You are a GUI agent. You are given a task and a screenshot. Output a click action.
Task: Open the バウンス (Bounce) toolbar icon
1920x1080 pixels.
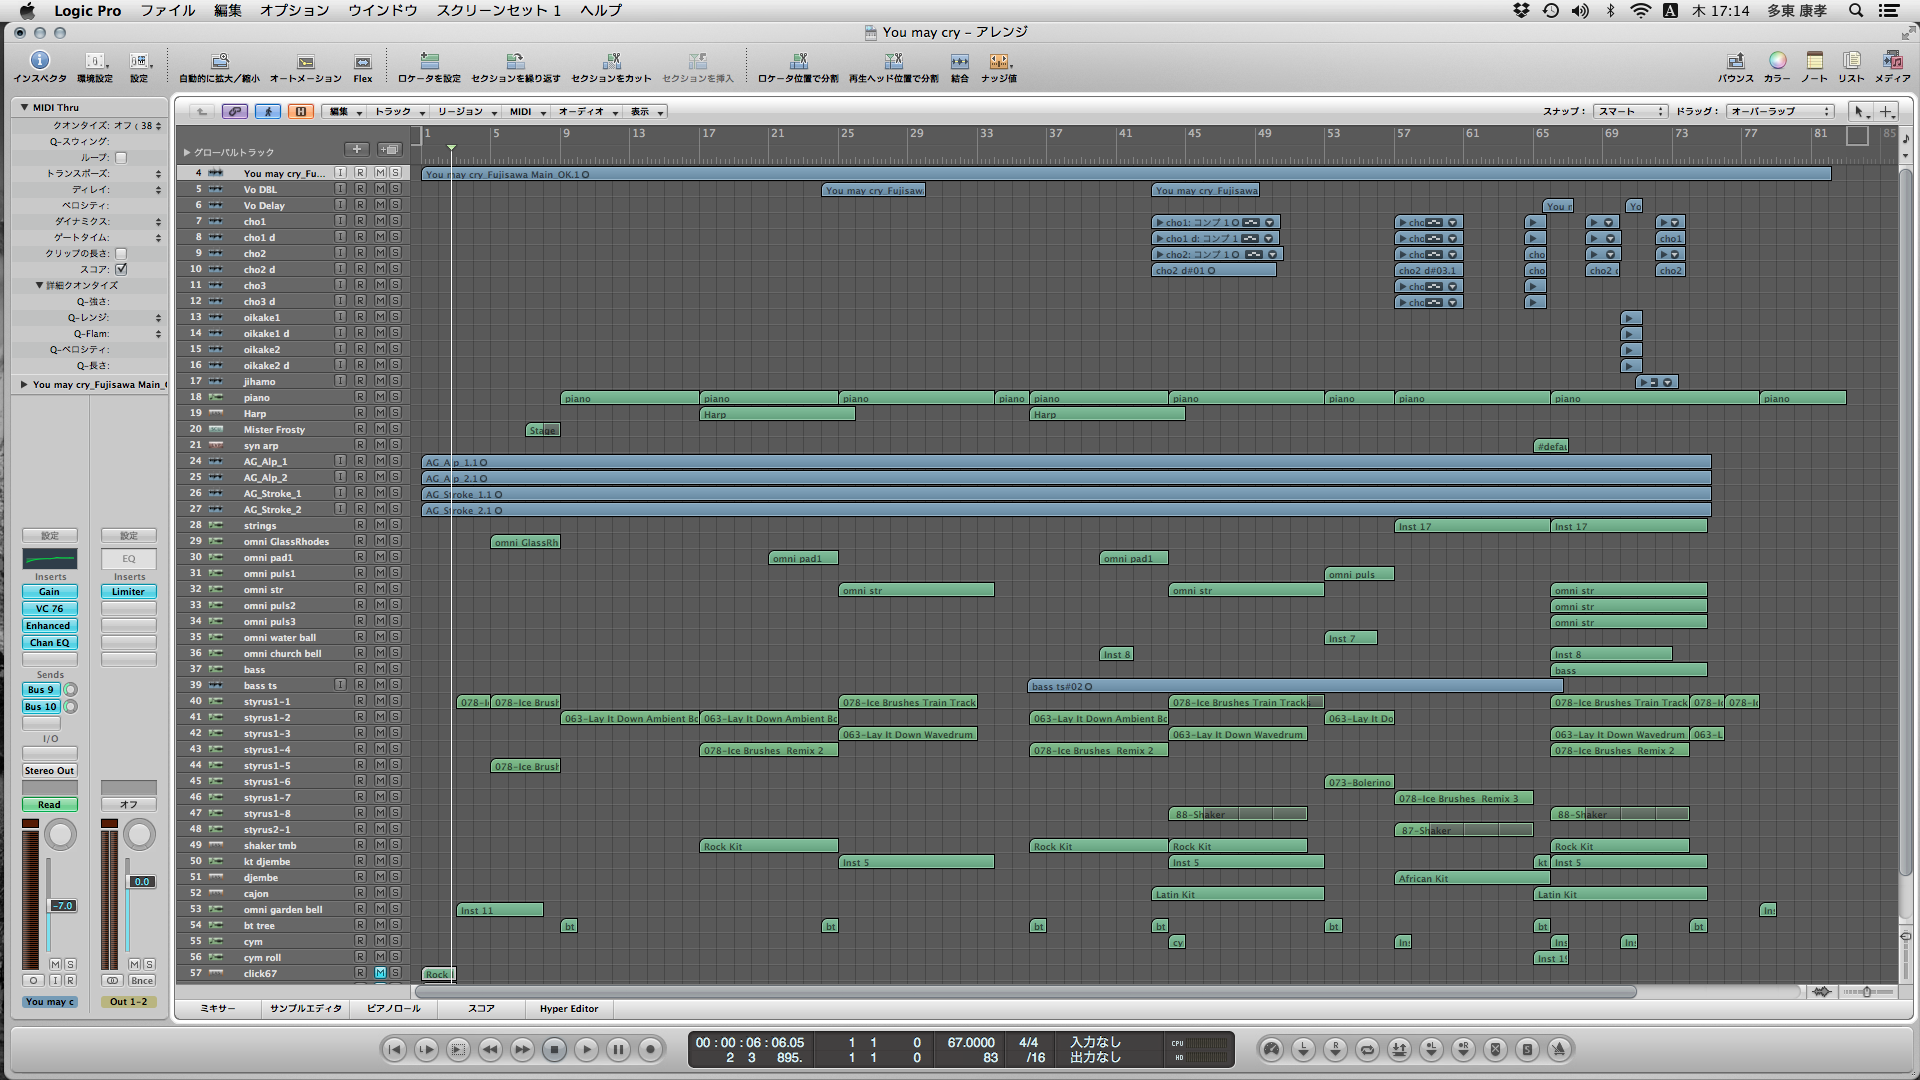tap(1735, 62)
